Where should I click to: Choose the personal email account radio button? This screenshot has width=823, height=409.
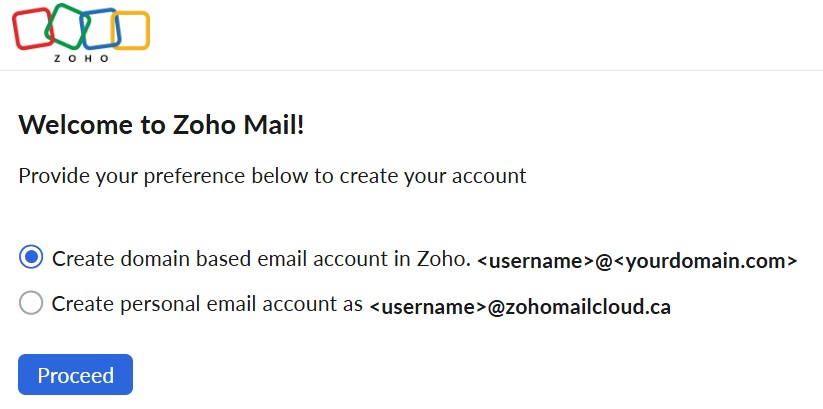tap(31, 303)
